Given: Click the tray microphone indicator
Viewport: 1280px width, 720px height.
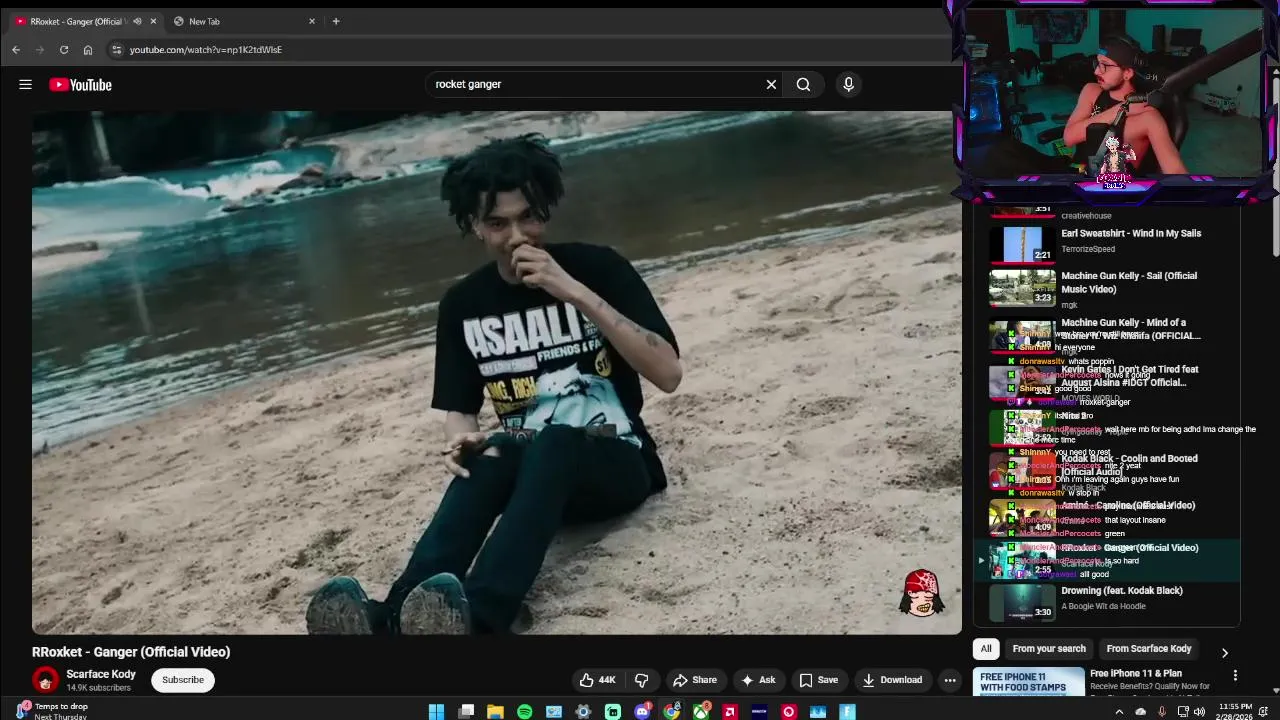Looking at the screenshot, I should pos(1161,712).
